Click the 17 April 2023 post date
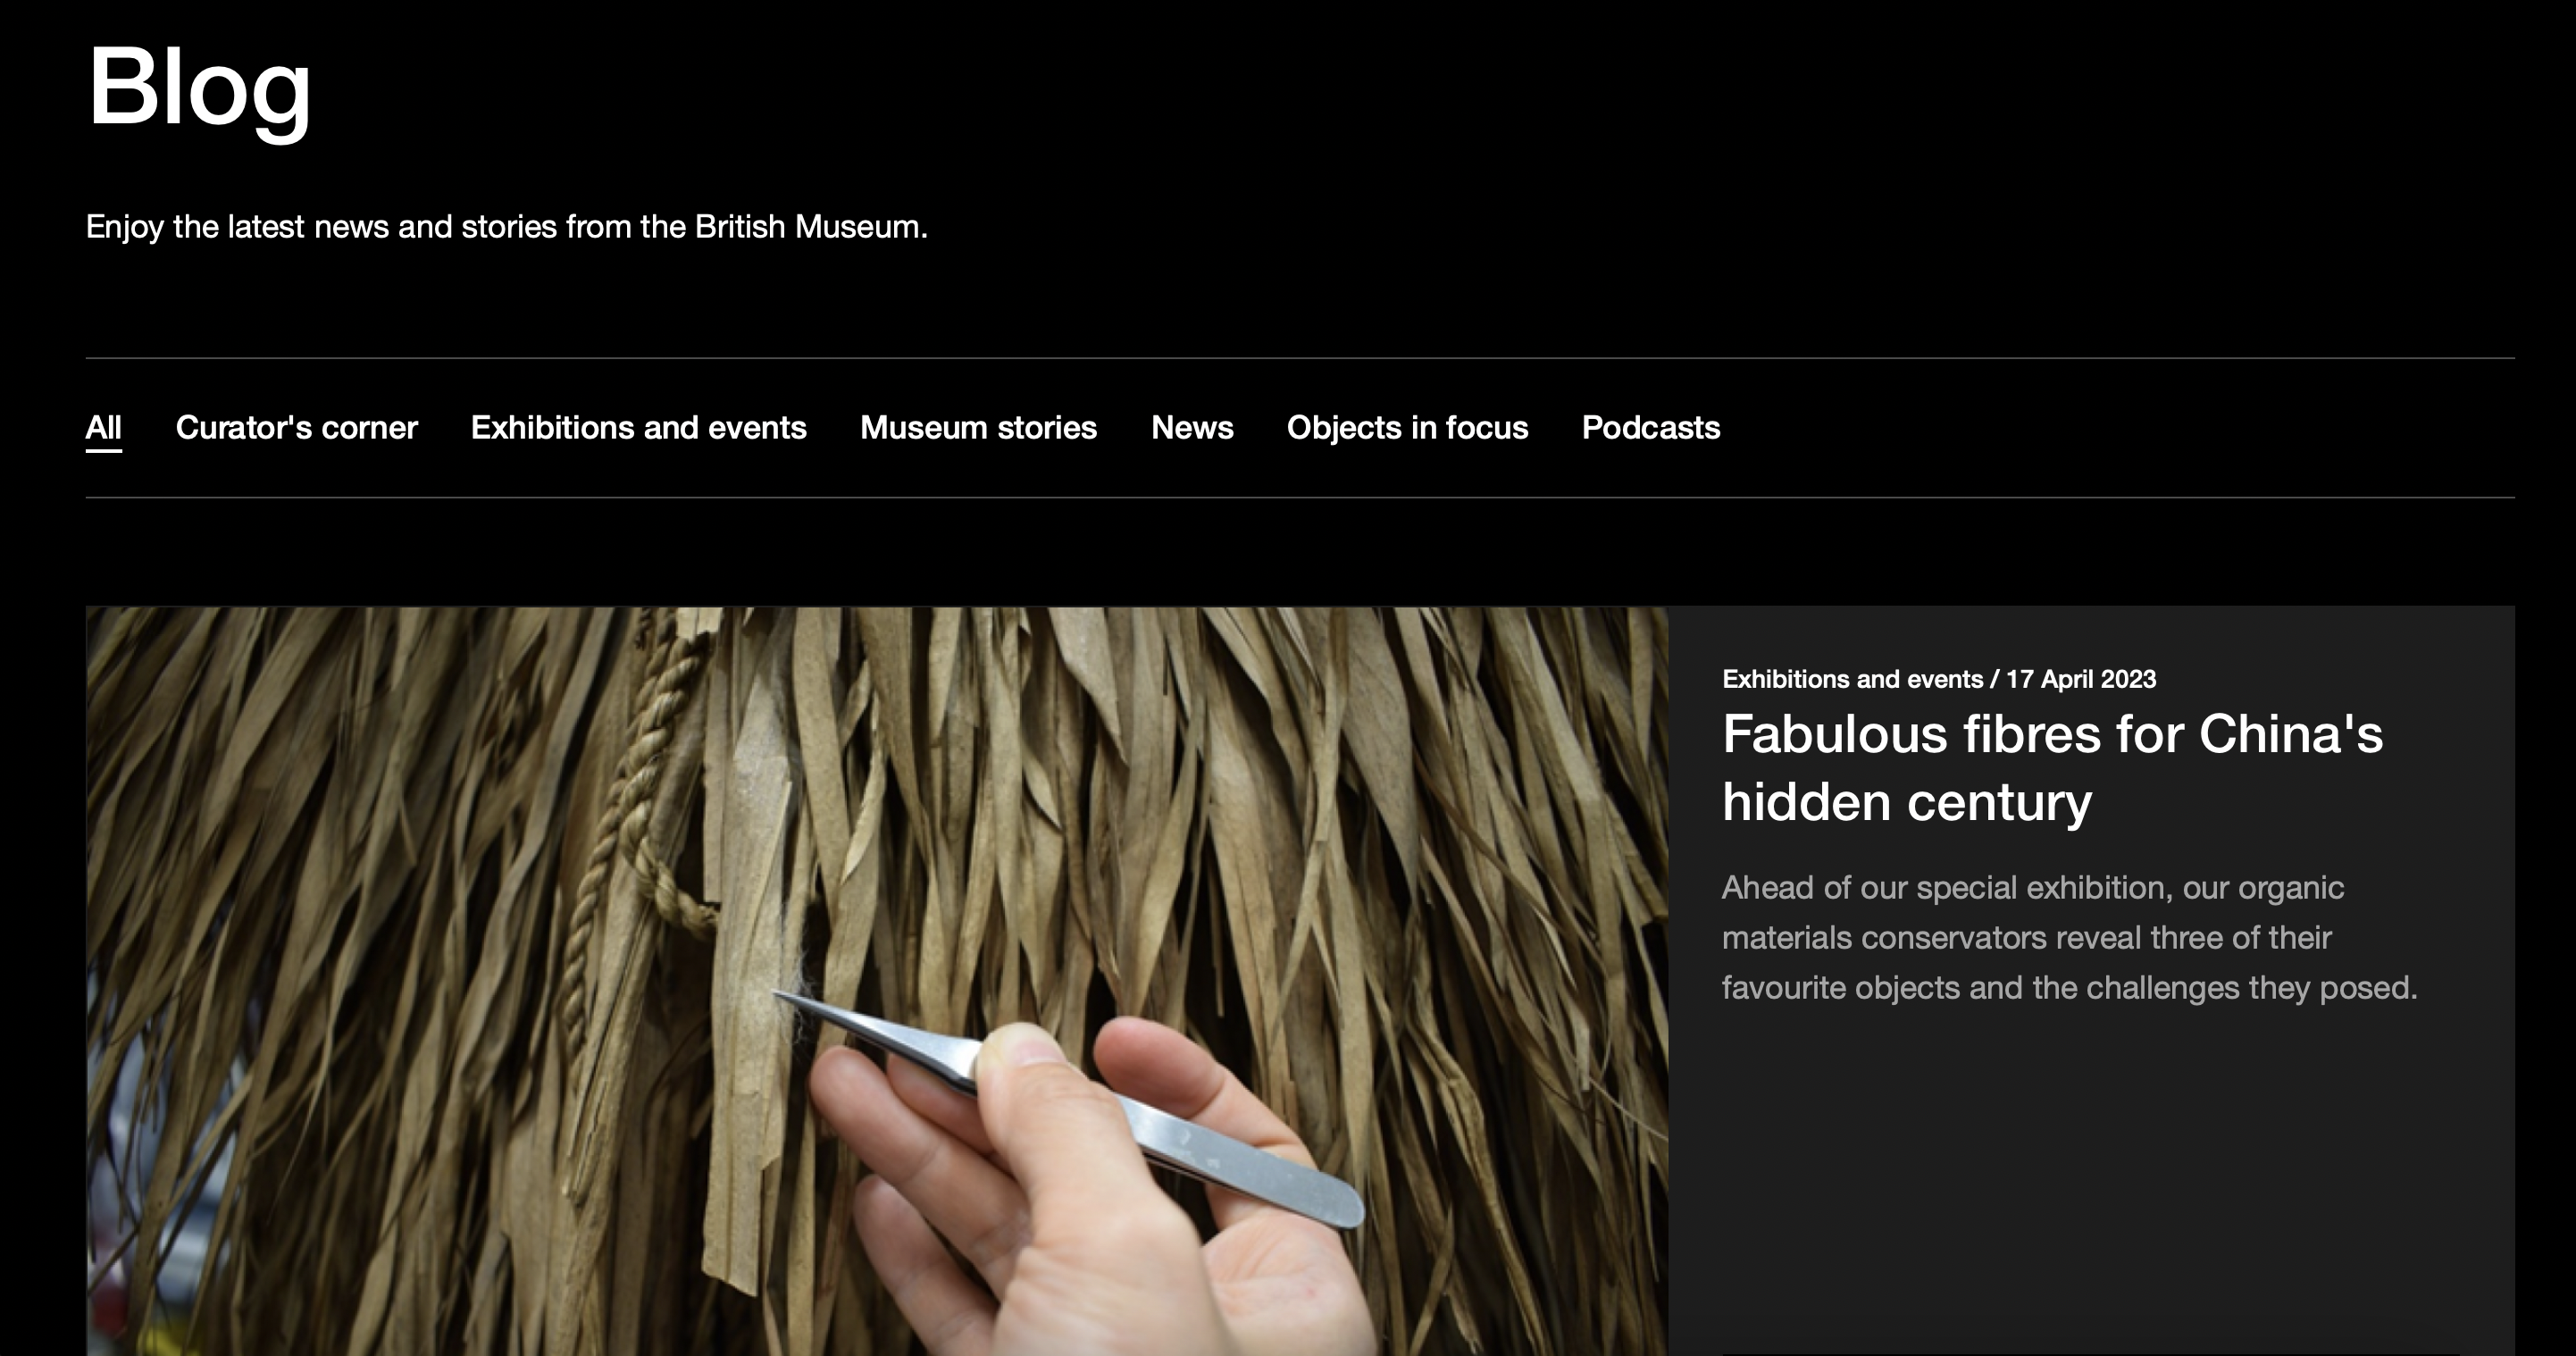 click(x=2080, y=679)
